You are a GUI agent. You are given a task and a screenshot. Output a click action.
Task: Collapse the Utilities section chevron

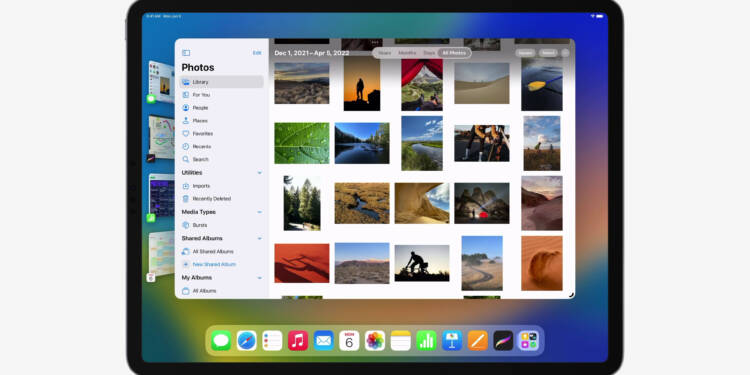point(260,173)
